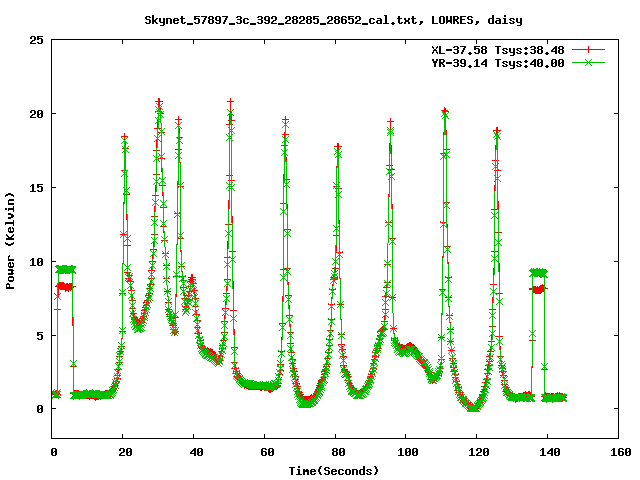The image size is (640, 480).
Task: Click the YR-39.14 Tsys:40.00 legend entry
Action: pos(498,63)
